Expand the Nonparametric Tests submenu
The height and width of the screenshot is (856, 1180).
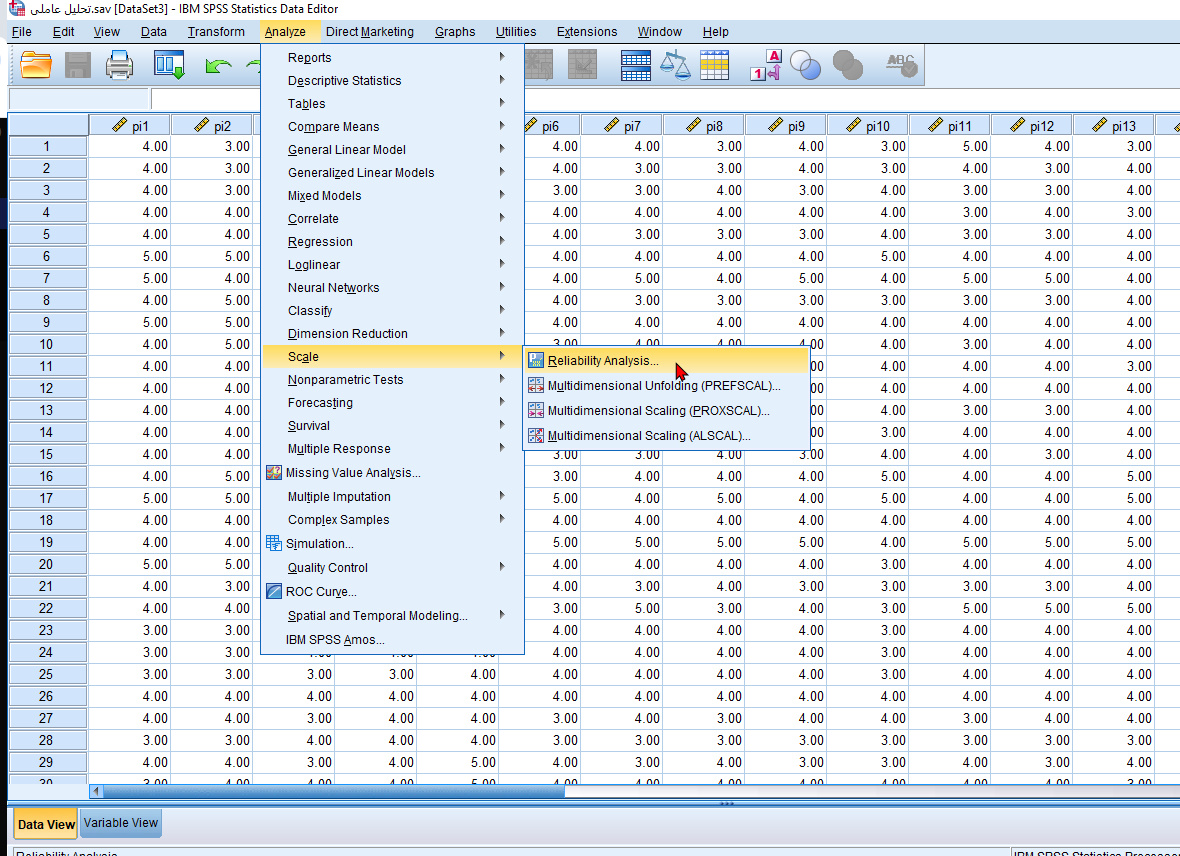click(x=345, y=380)
